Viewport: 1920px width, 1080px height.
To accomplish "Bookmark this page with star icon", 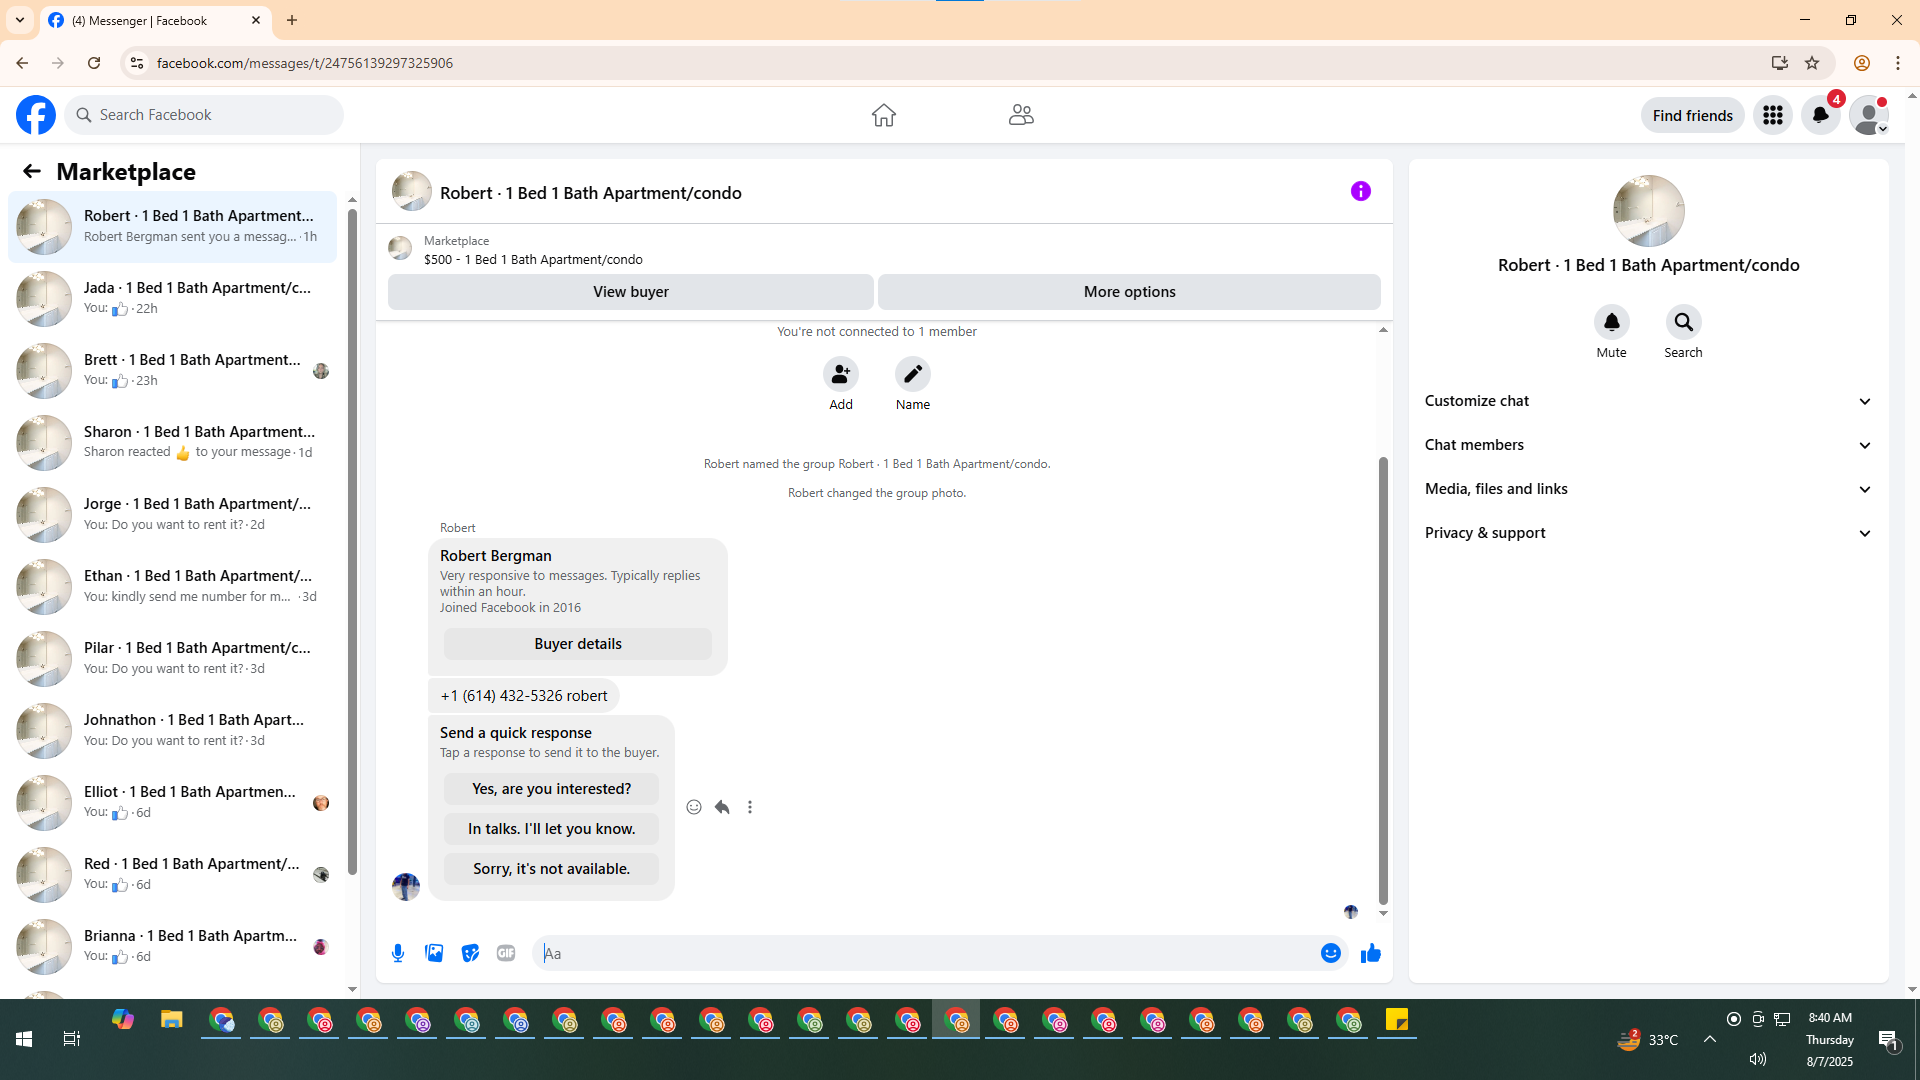I will tap(1812, 63).
